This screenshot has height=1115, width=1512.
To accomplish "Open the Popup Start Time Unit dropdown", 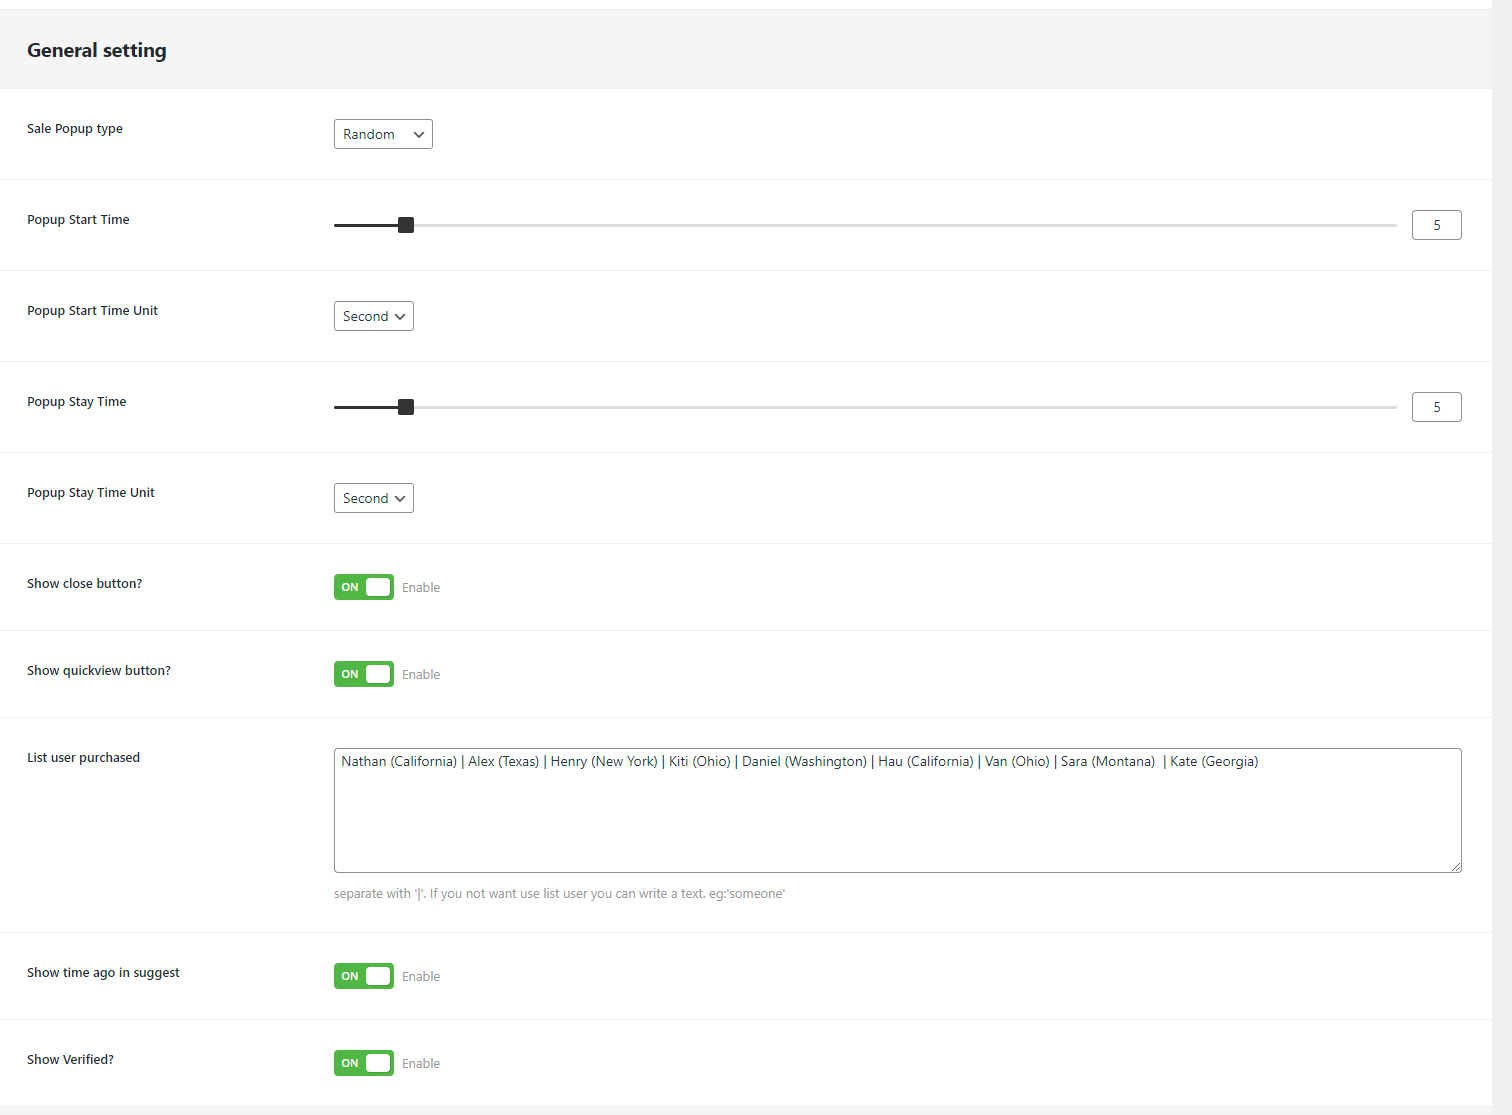I will 374,316.
